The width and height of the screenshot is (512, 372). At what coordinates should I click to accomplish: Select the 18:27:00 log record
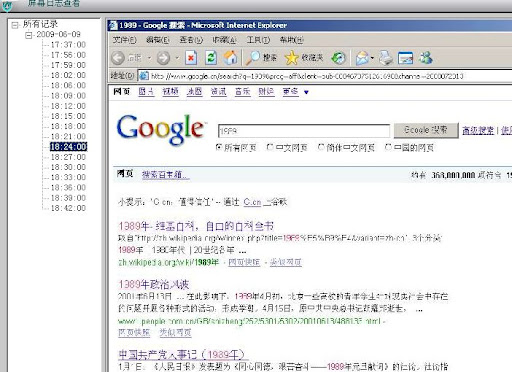coord(68,157)
